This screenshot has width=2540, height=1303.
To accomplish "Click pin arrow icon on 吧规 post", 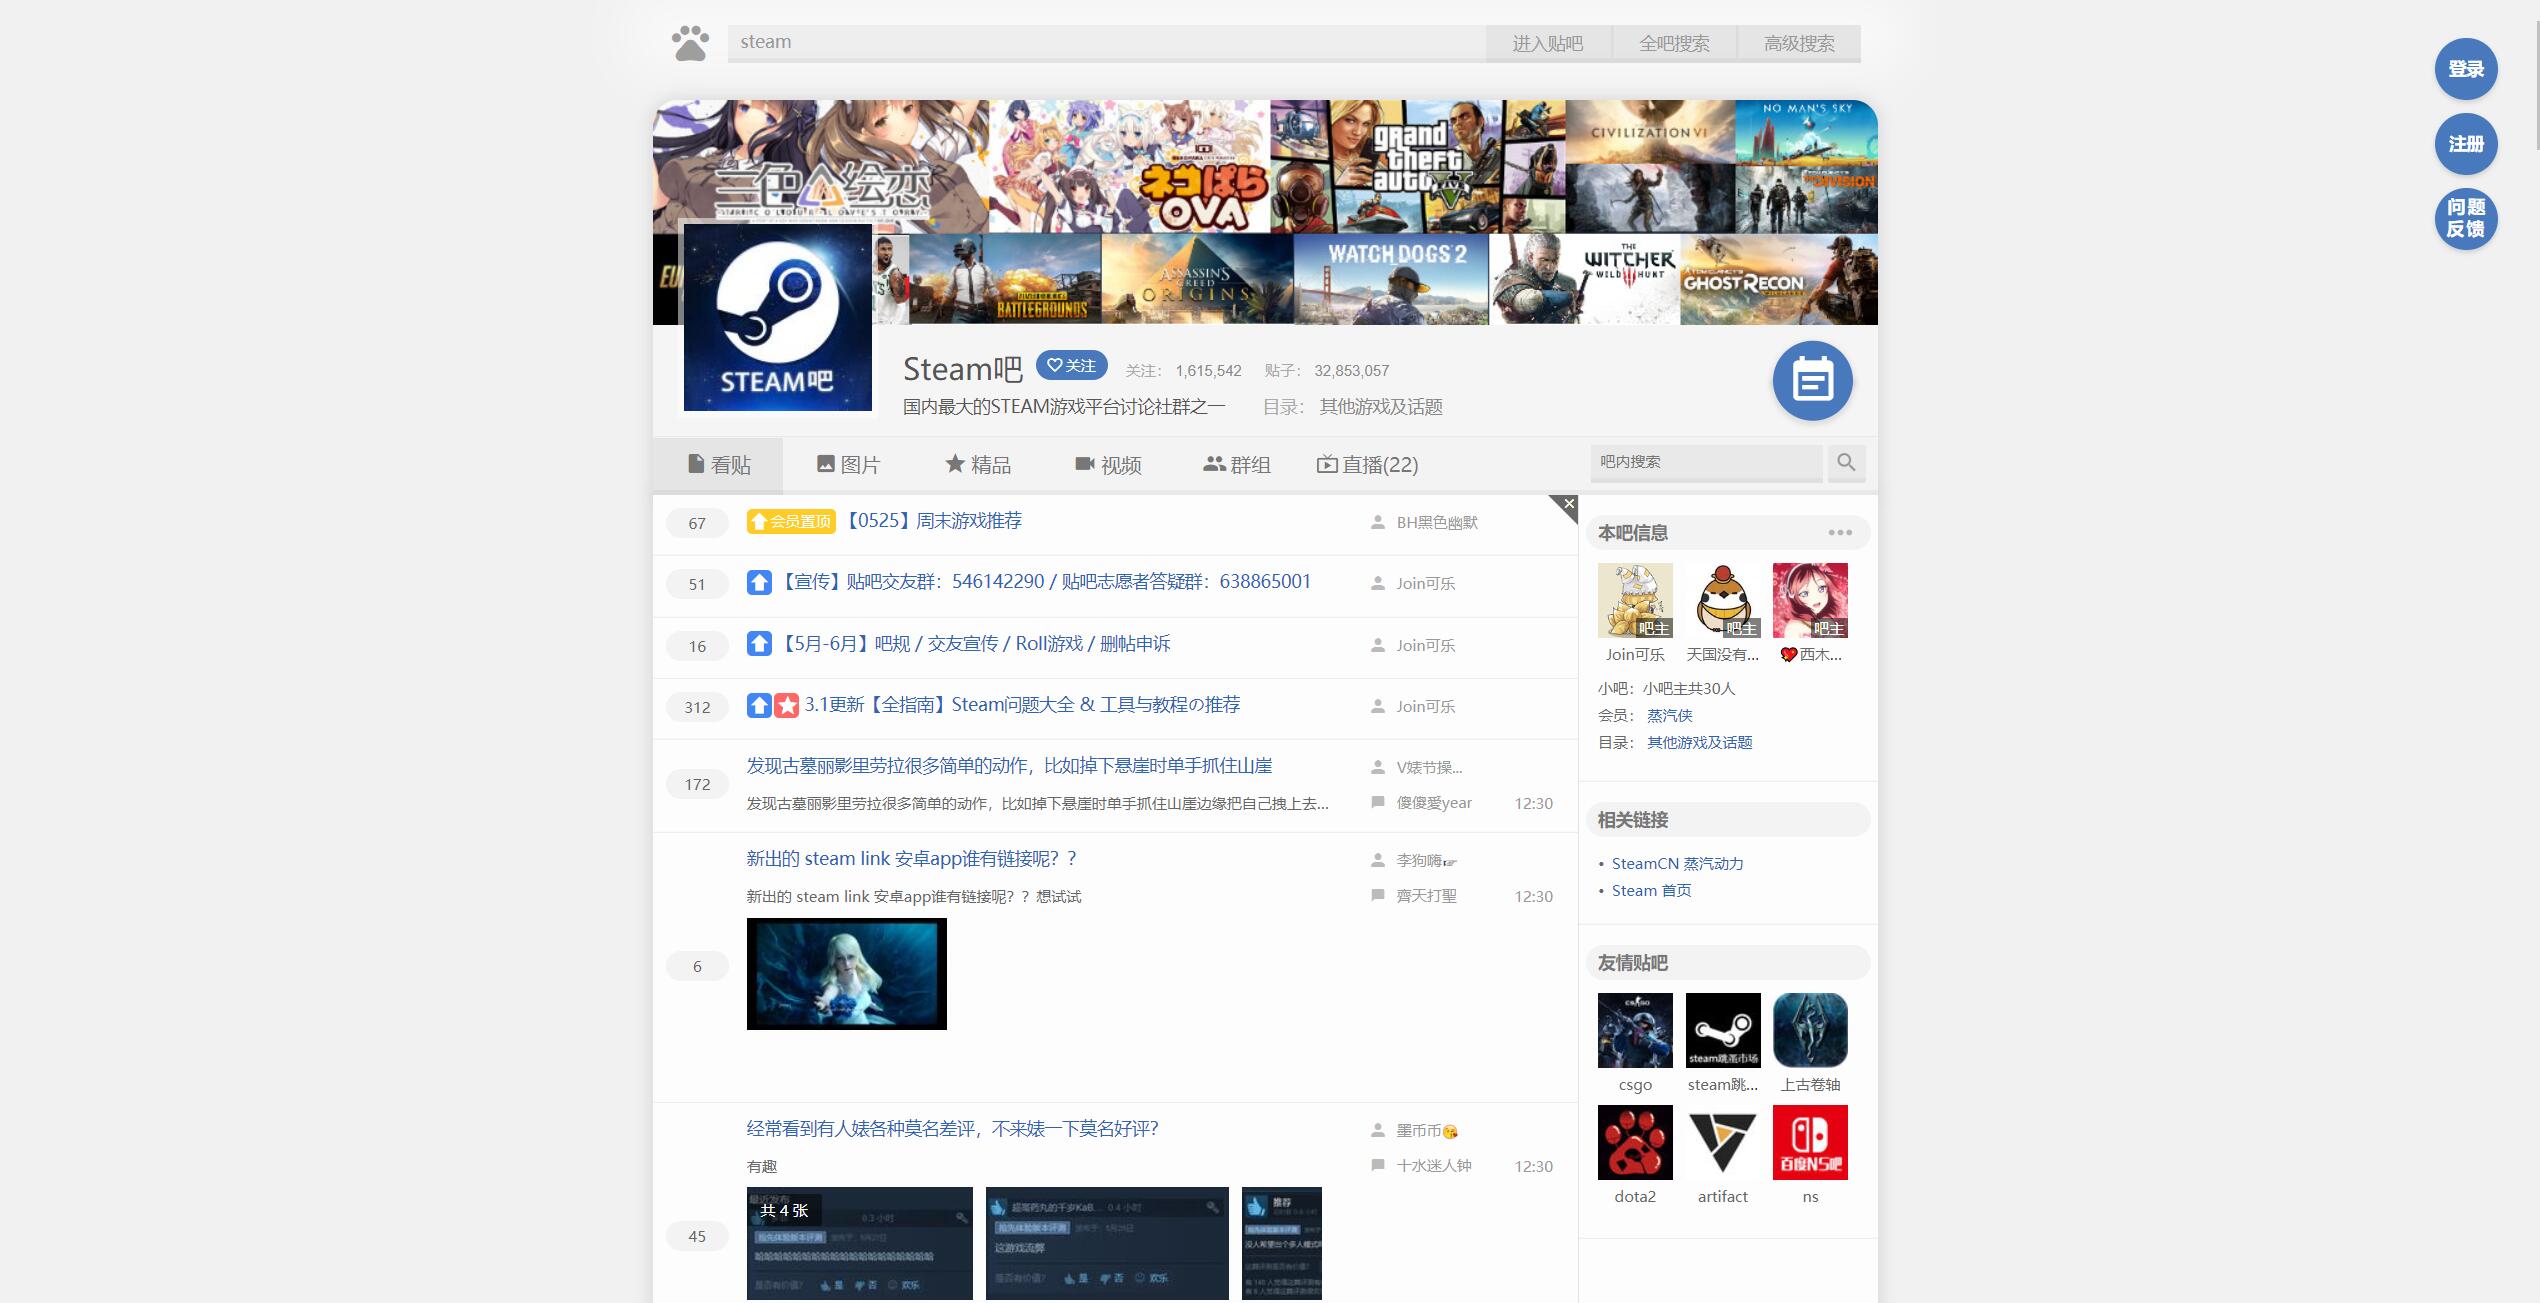I will [759, 644].
